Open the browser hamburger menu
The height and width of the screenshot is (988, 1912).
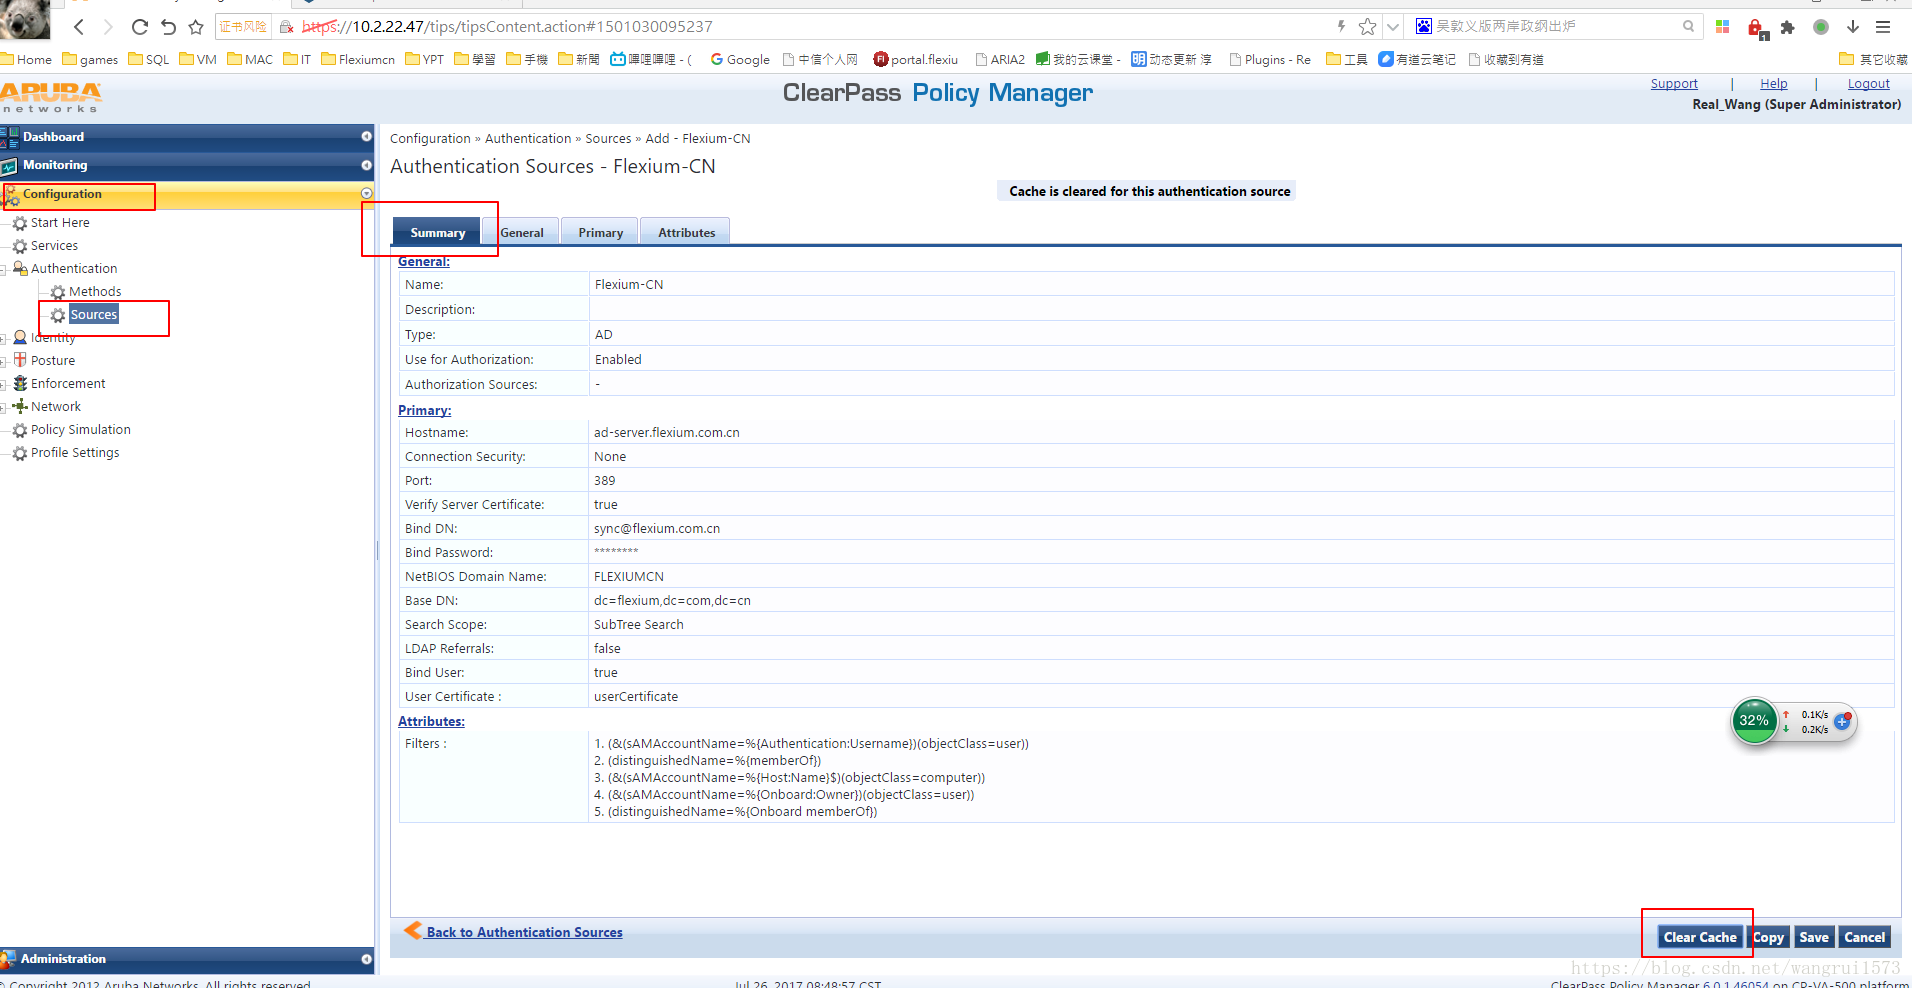click(1883, 27)
